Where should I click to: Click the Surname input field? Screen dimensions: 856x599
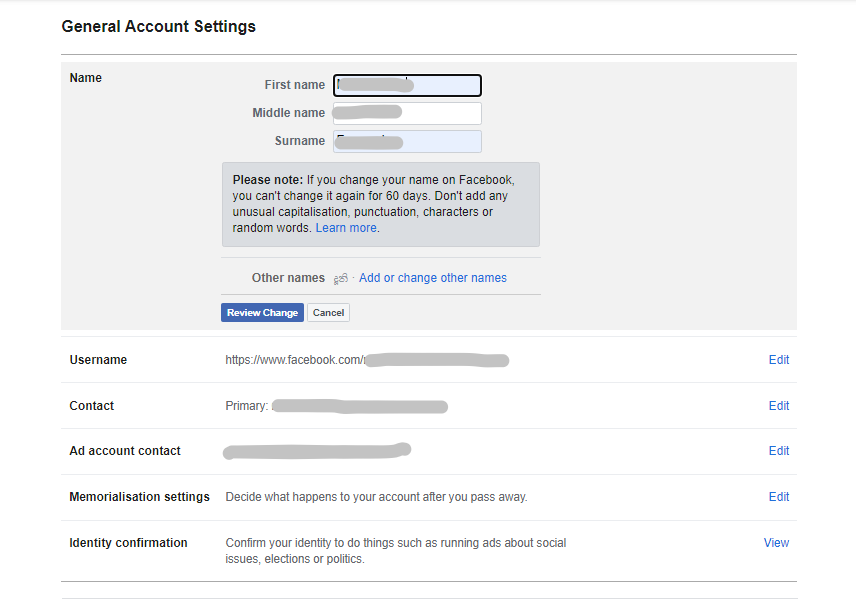pos(407,141)
